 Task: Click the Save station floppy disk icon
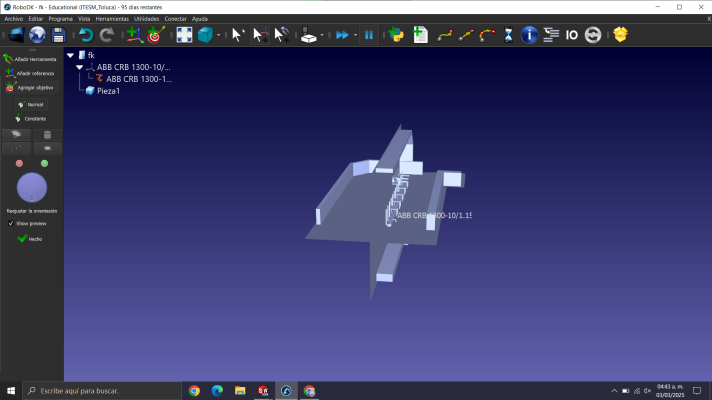tap(59, 35)
